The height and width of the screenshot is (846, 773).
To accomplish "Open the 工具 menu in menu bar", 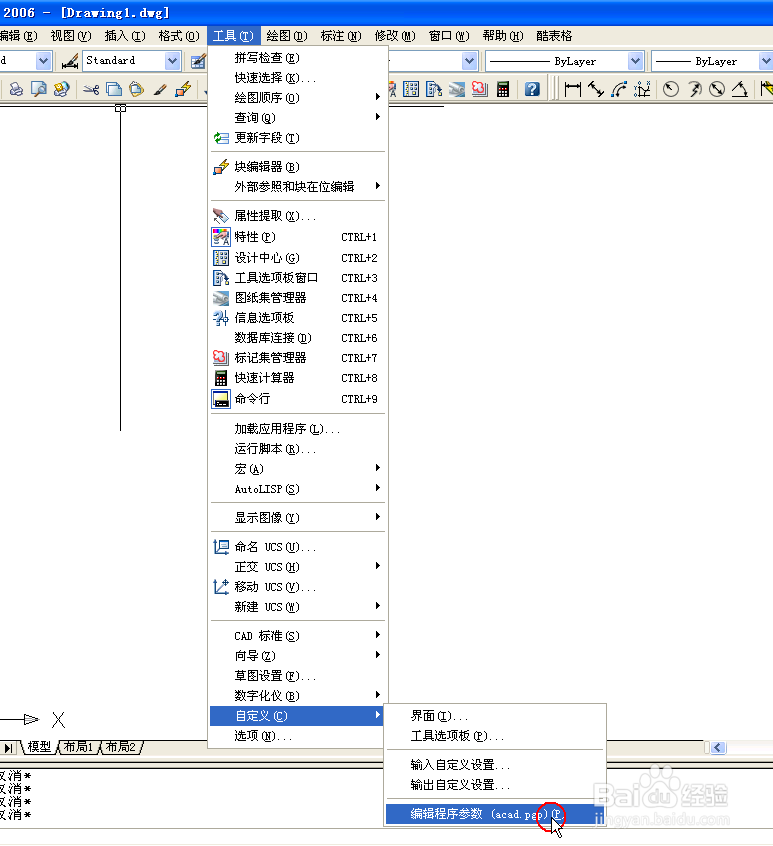I will [x=233, y=36].
